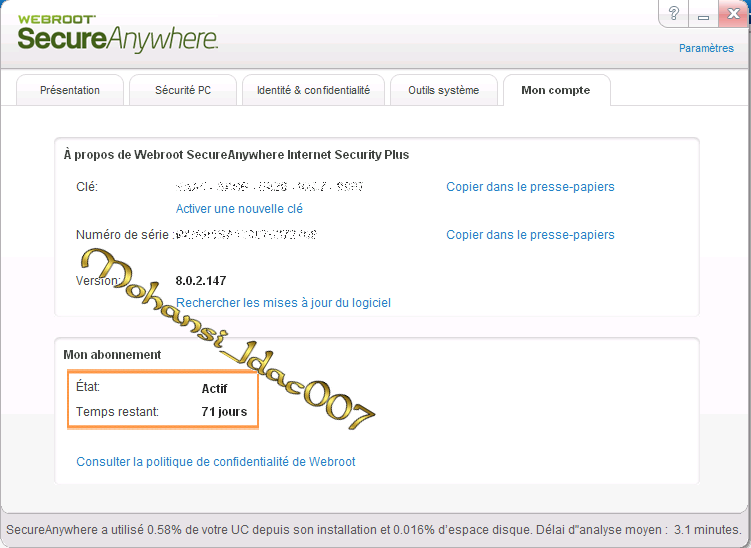Viewport: 751px width, 548px height.
Task: Close the SecureAnywhere window
Action: pyautogui.click(x=733, y=13)
